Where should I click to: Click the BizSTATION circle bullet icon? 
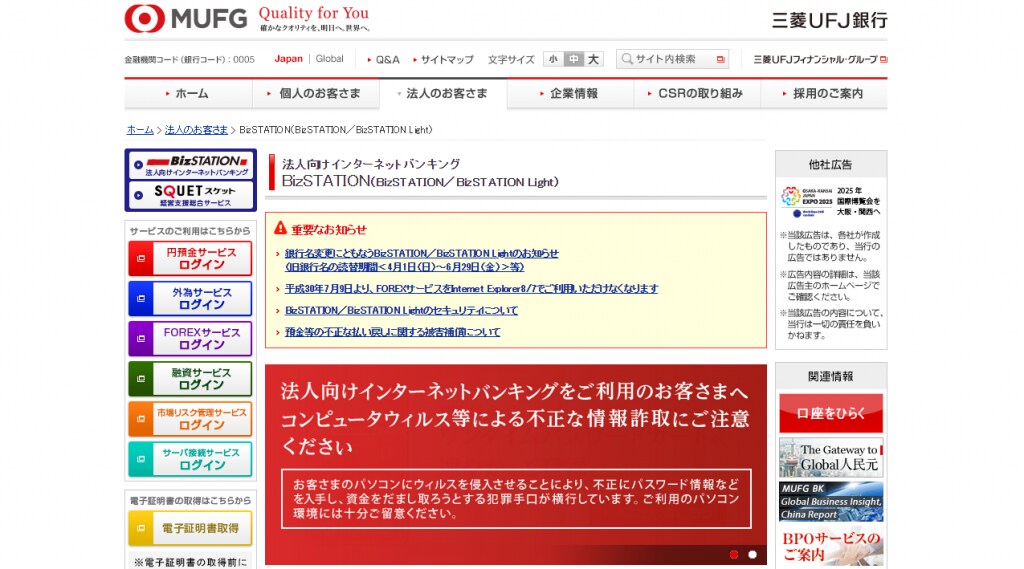(138, 165)
